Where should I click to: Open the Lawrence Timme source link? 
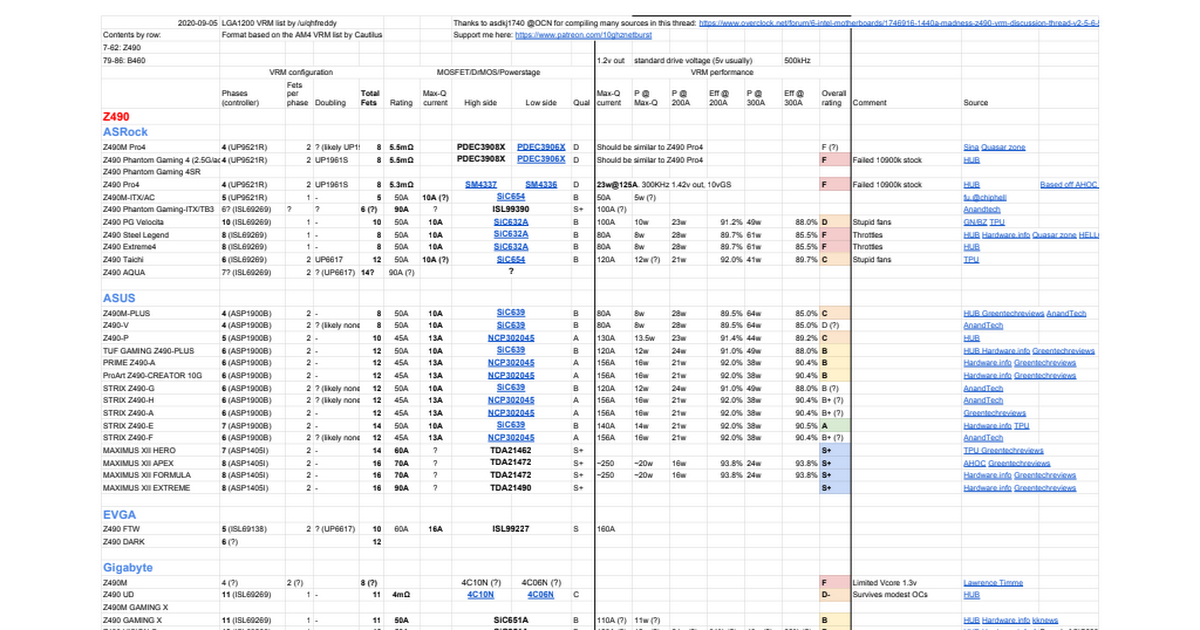point(993,582)
